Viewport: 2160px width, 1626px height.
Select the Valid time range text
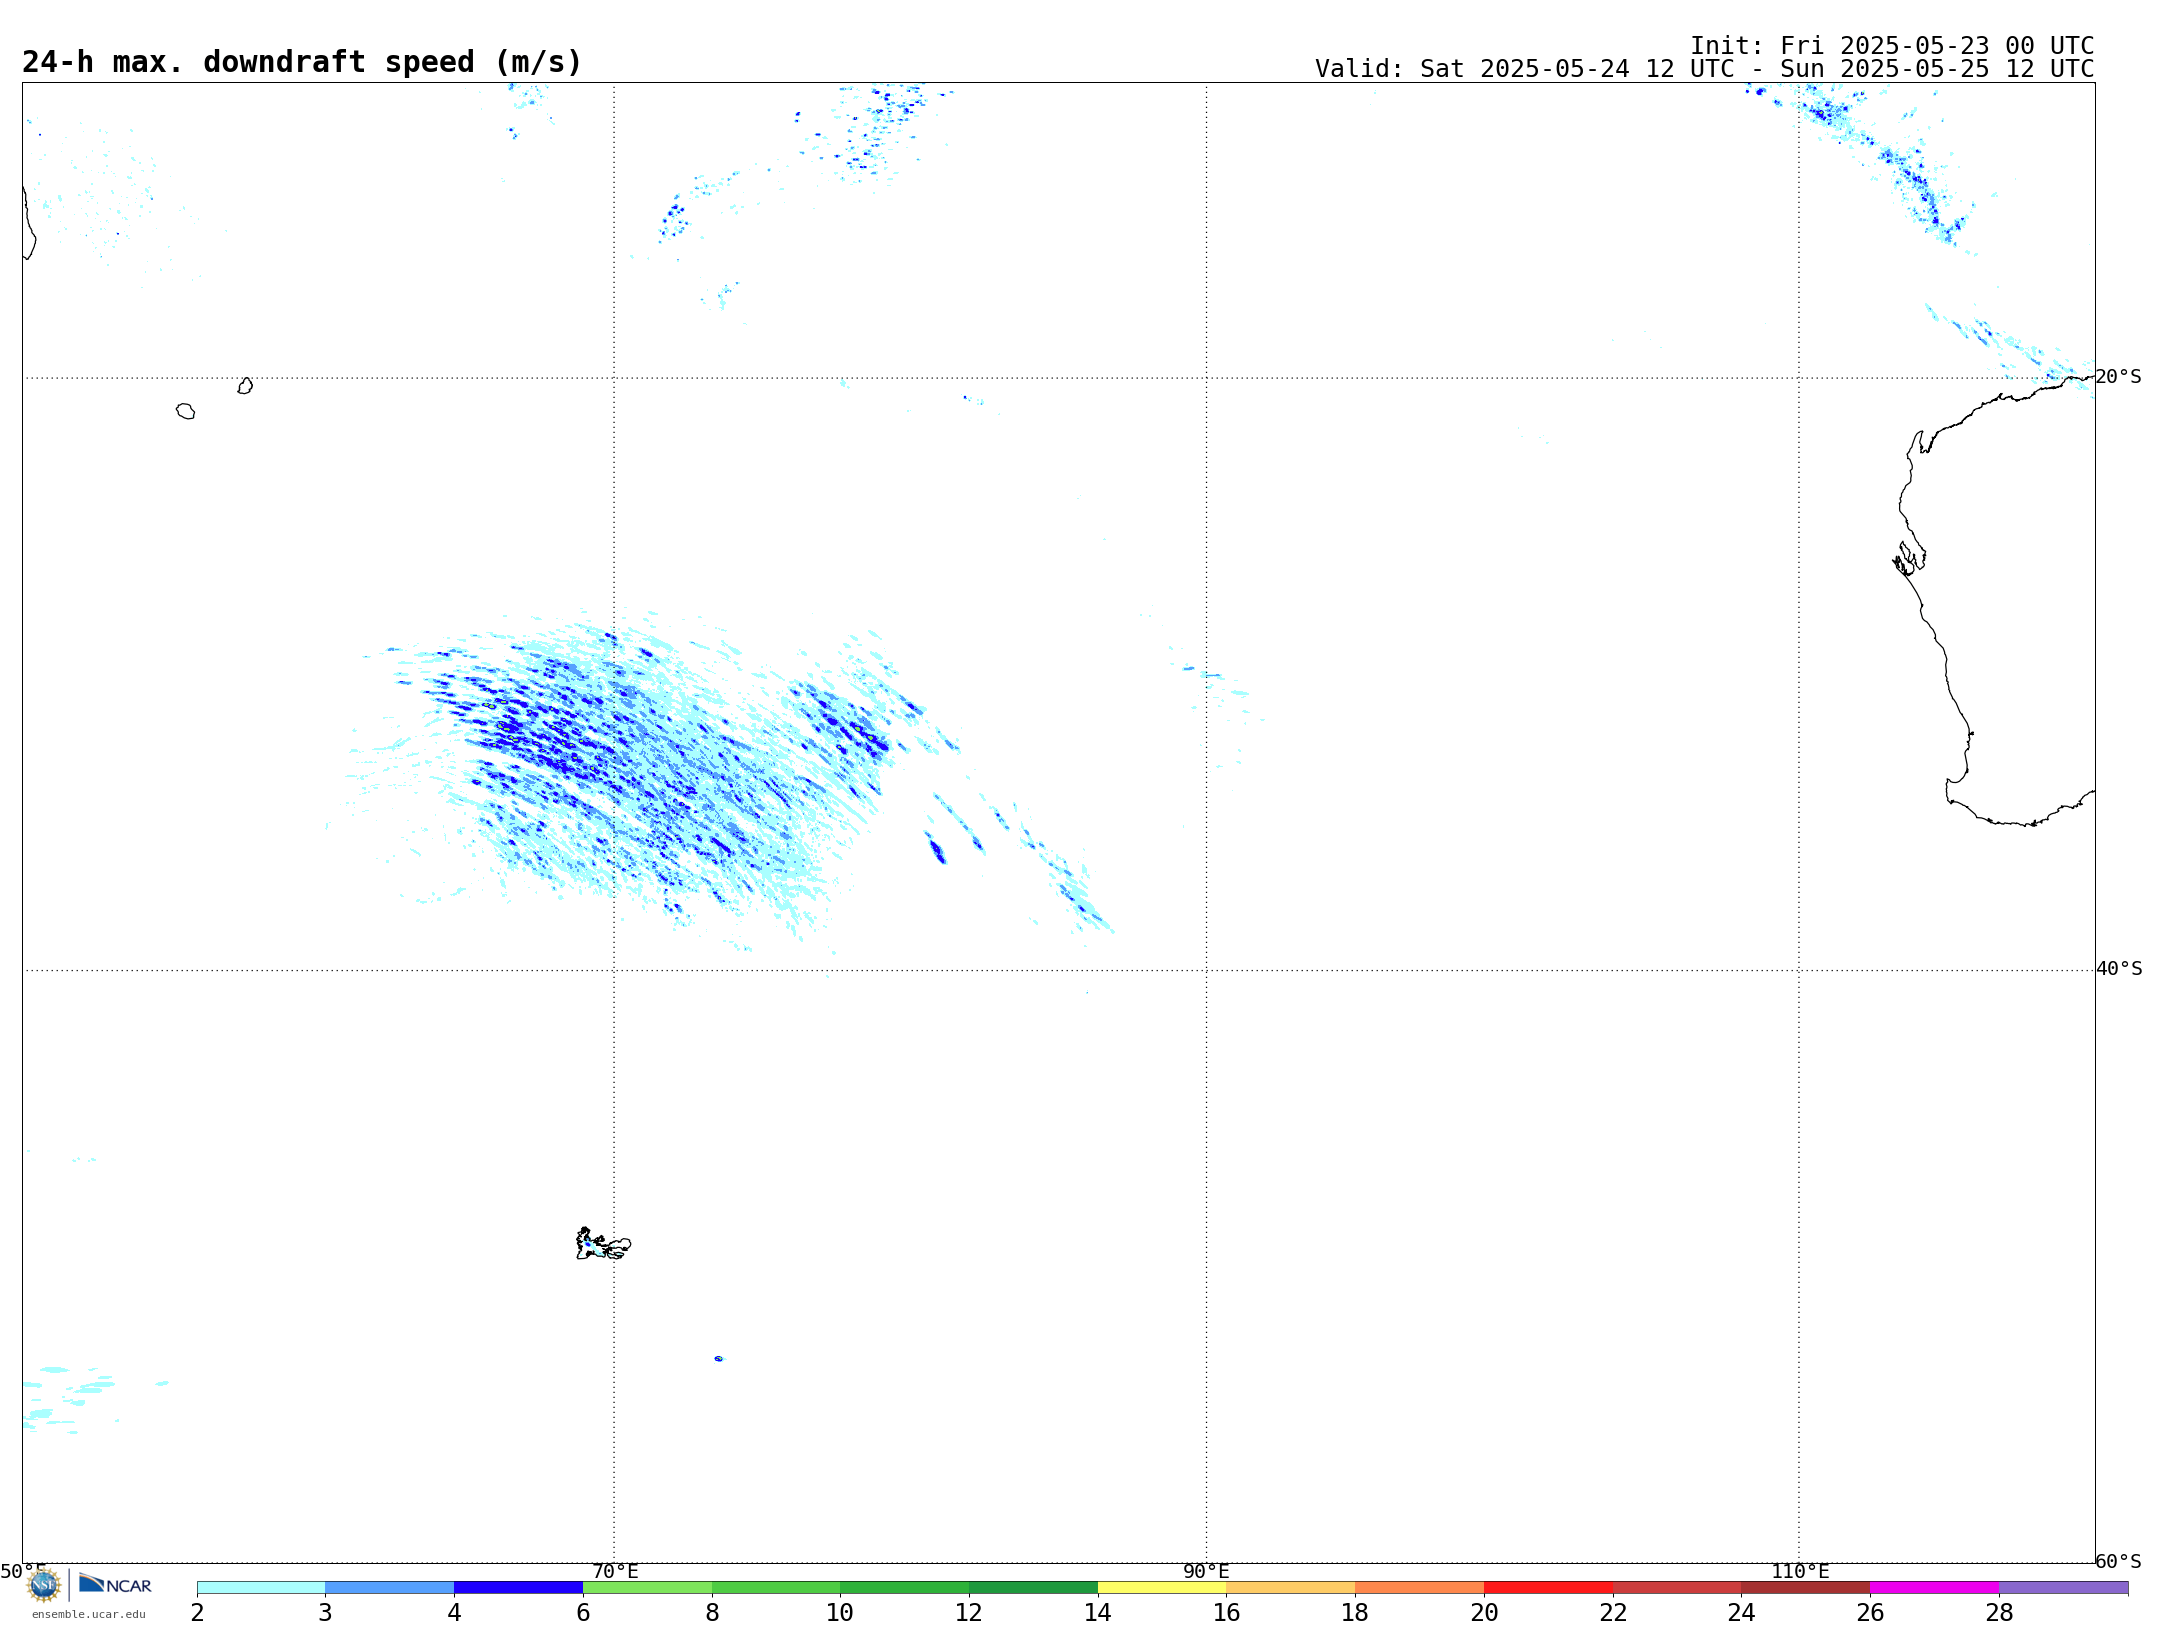pos(1704,69)
